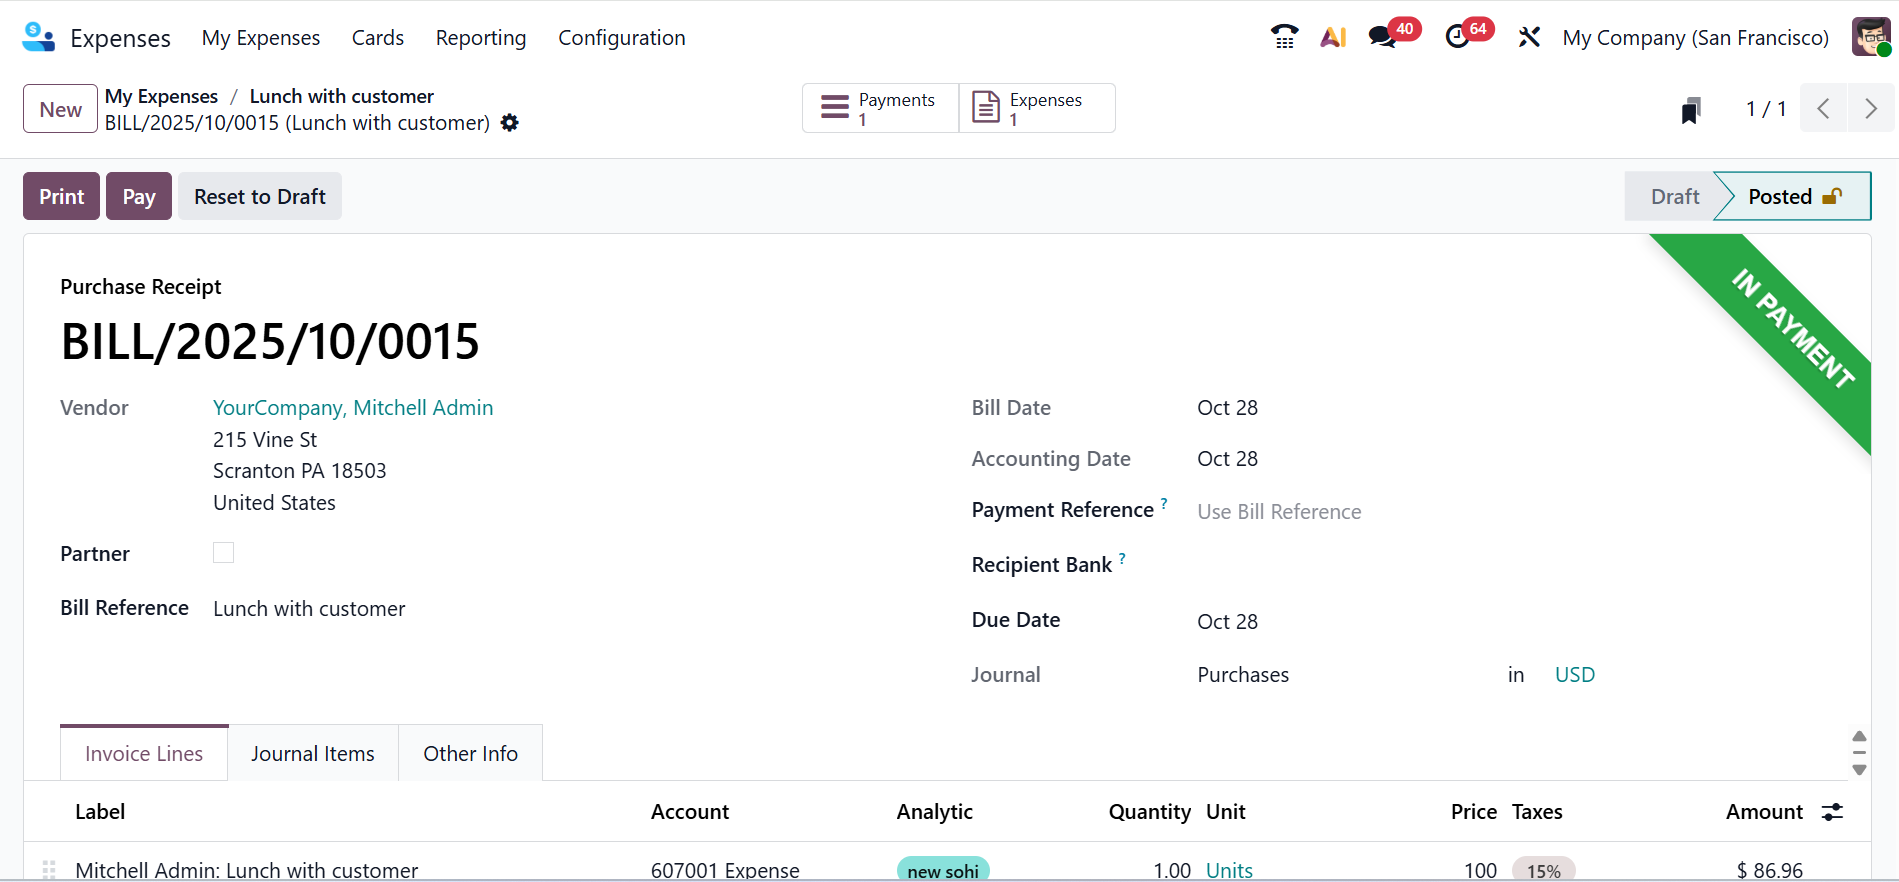Toggle the Partner checkbox
This screenshot has width=1899, height=882.
coord(223,553)
